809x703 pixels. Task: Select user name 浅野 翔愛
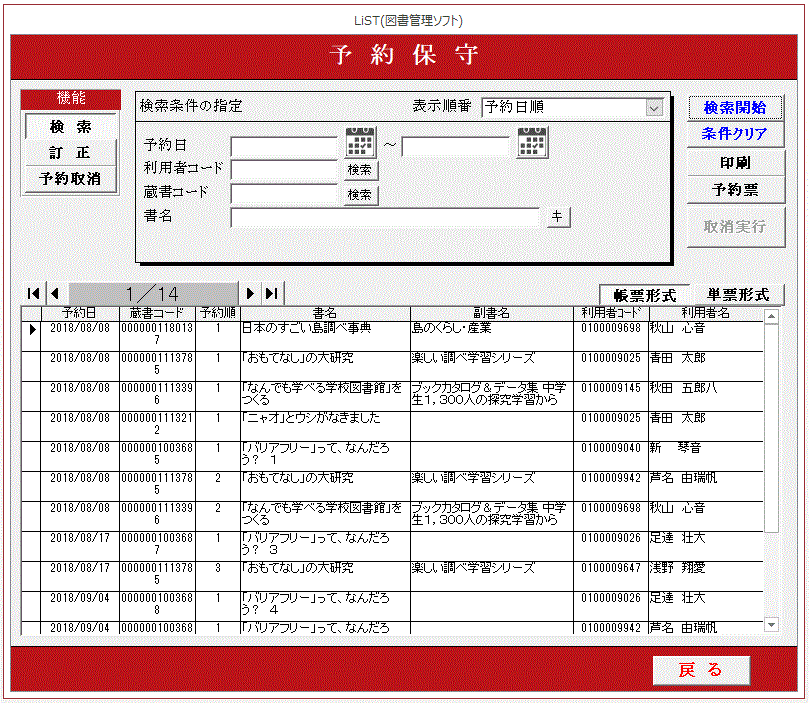coord(706,576)
